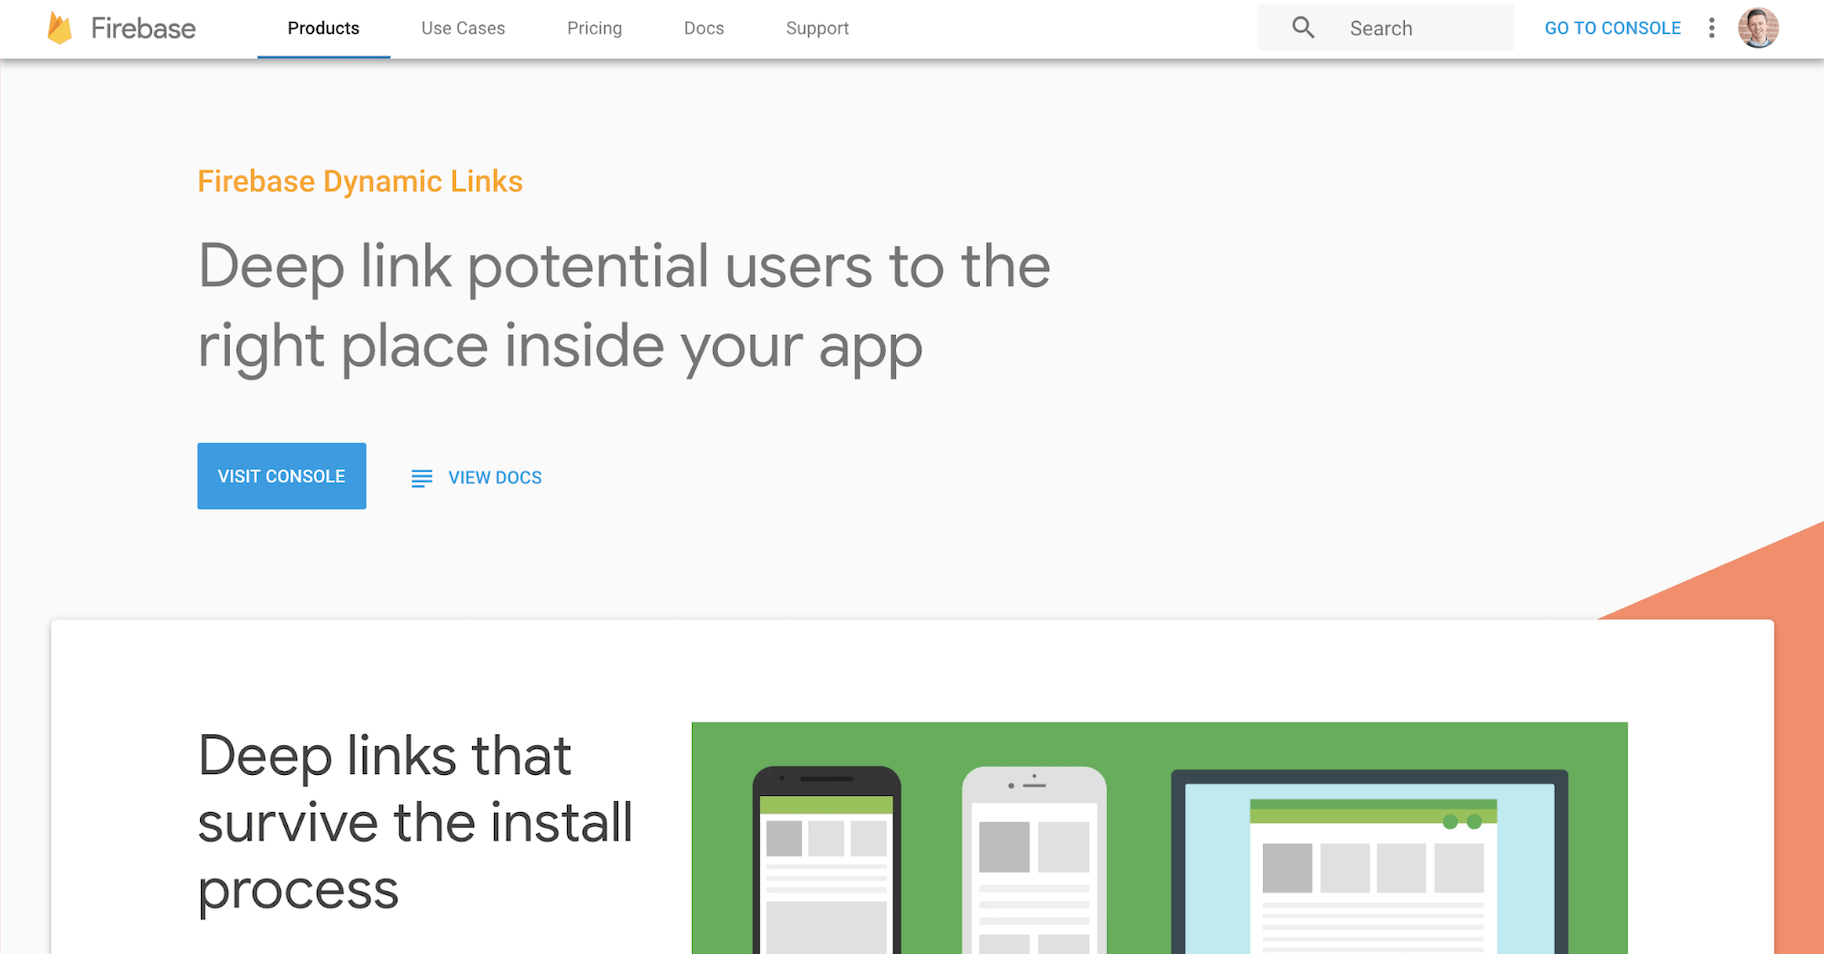1824x954 pixels.
Task: Click the Firebase flame logo icon
Action: click(60, 28)
